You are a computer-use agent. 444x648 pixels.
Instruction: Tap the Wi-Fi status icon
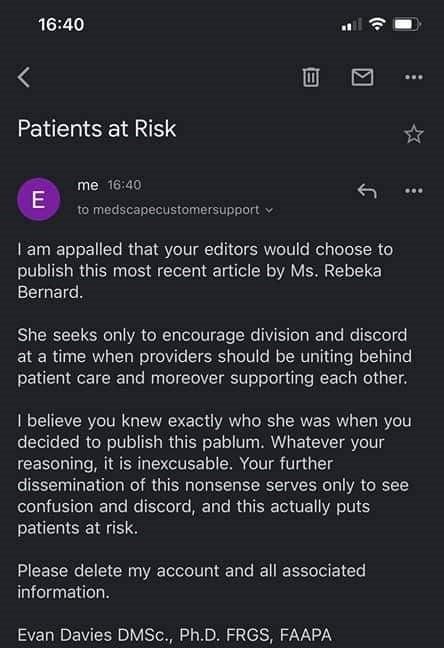(x=377, y=24)
